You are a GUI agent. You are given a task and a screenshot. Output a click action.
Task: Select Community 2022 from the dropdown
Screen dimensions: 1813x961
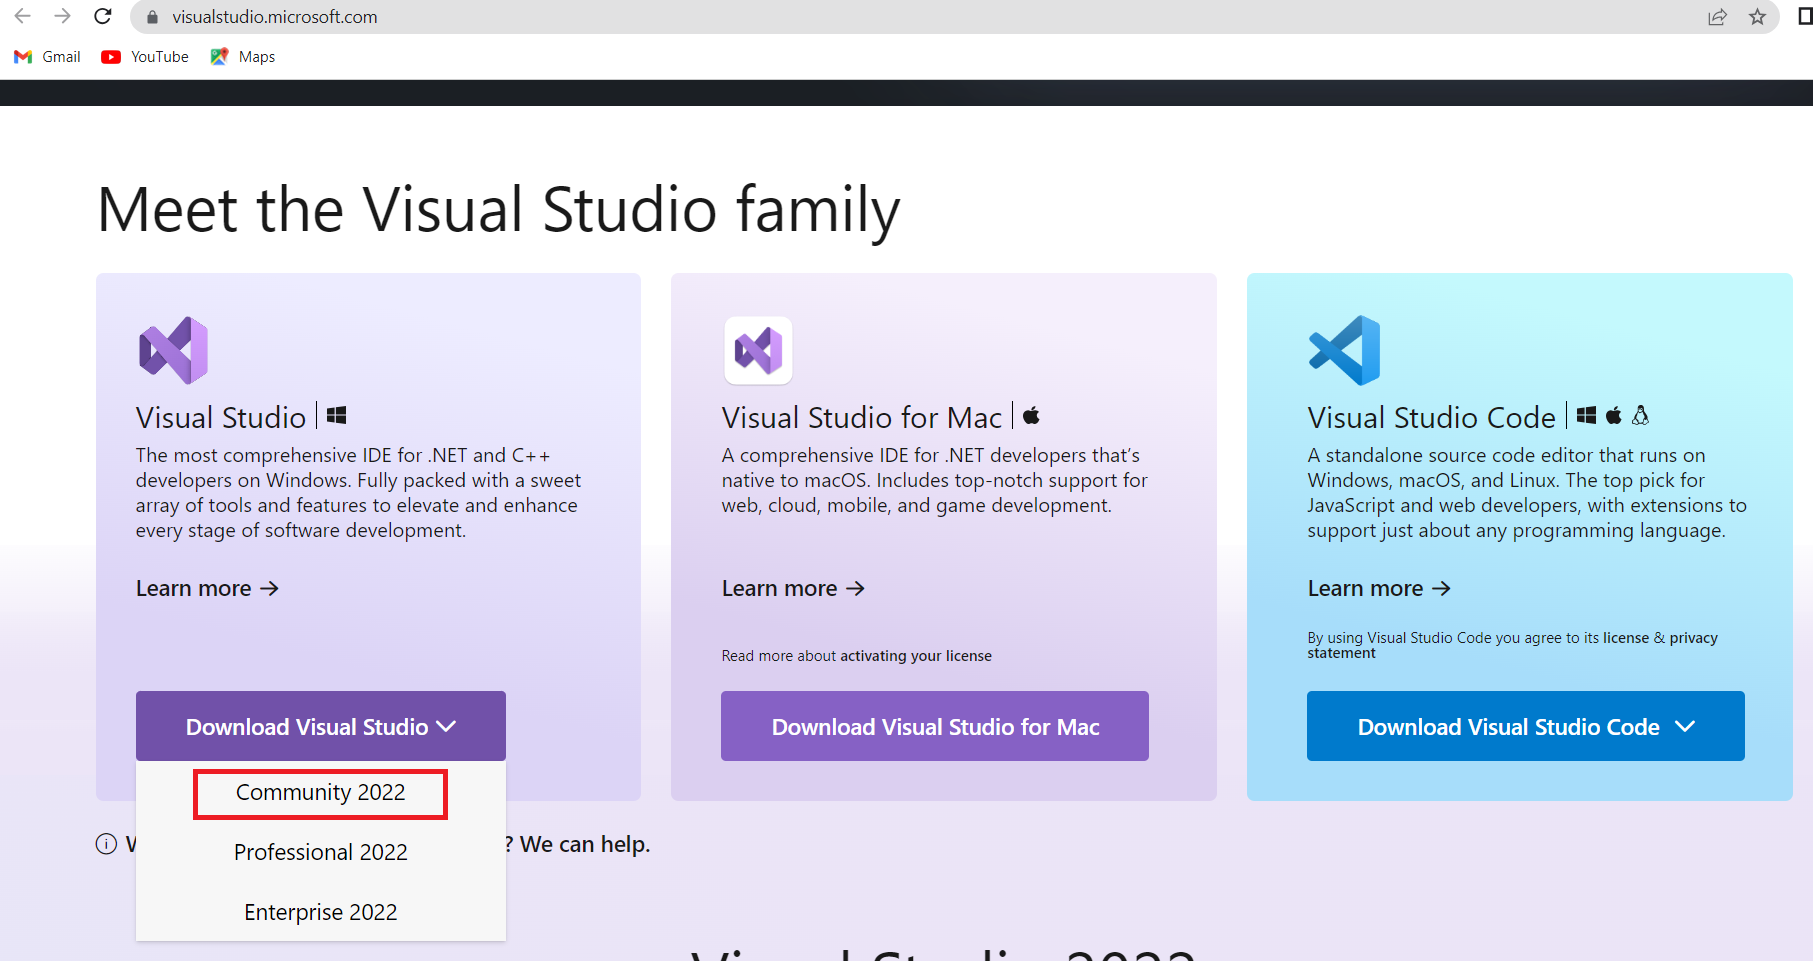coord(320,793)
